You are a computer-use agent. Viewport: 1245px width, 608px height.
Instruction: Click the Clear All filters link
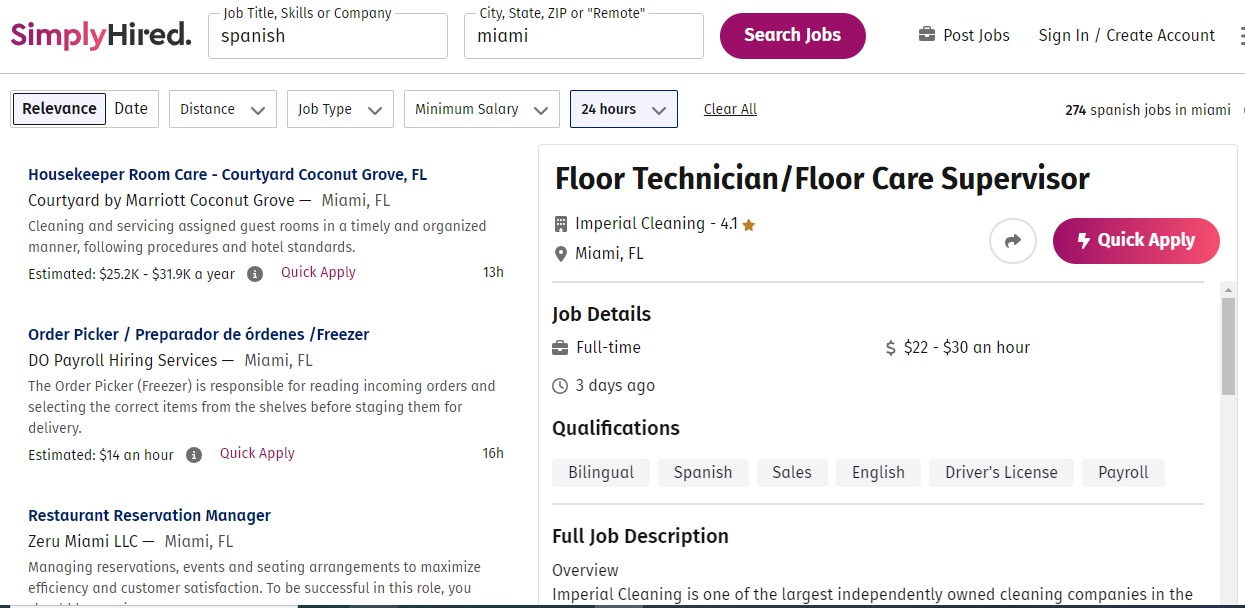click(730, 110)
